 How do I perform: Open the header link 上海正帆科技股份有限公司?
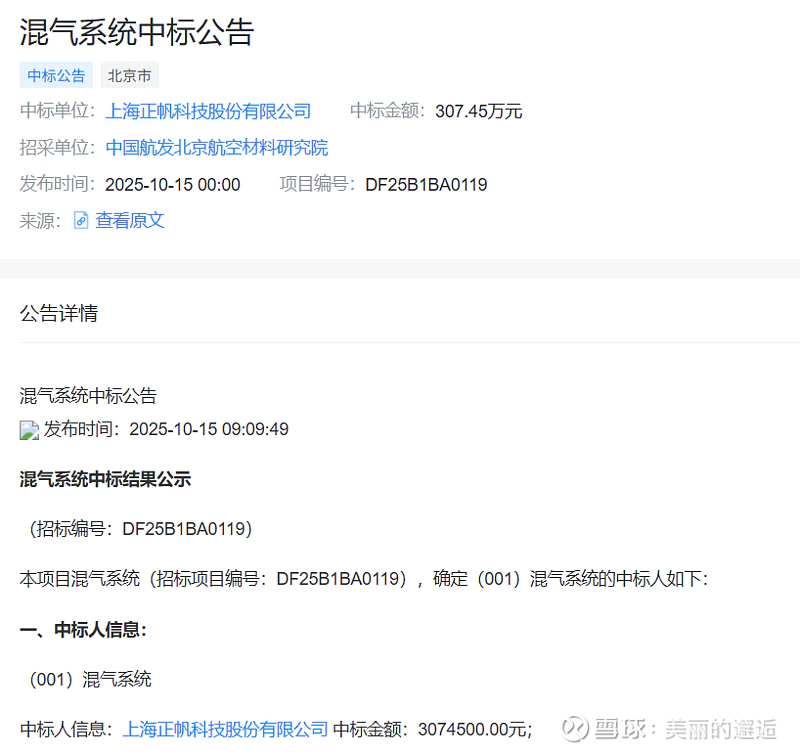pyautogui.click(x=208, y=111)
